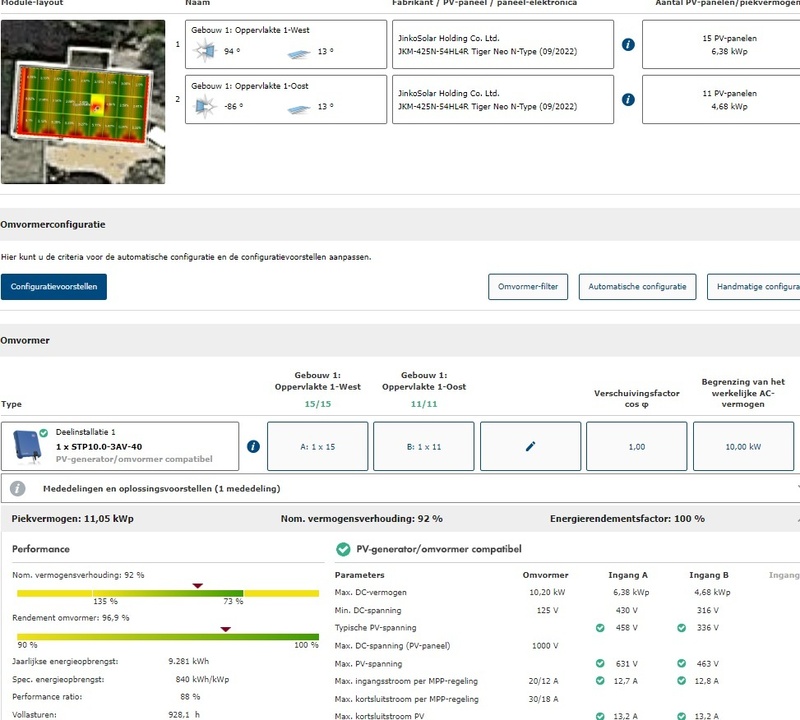The image size is (800, 720).
Task: Click tilt panel icon for Oost surface
Action: (x=299, y=109)
